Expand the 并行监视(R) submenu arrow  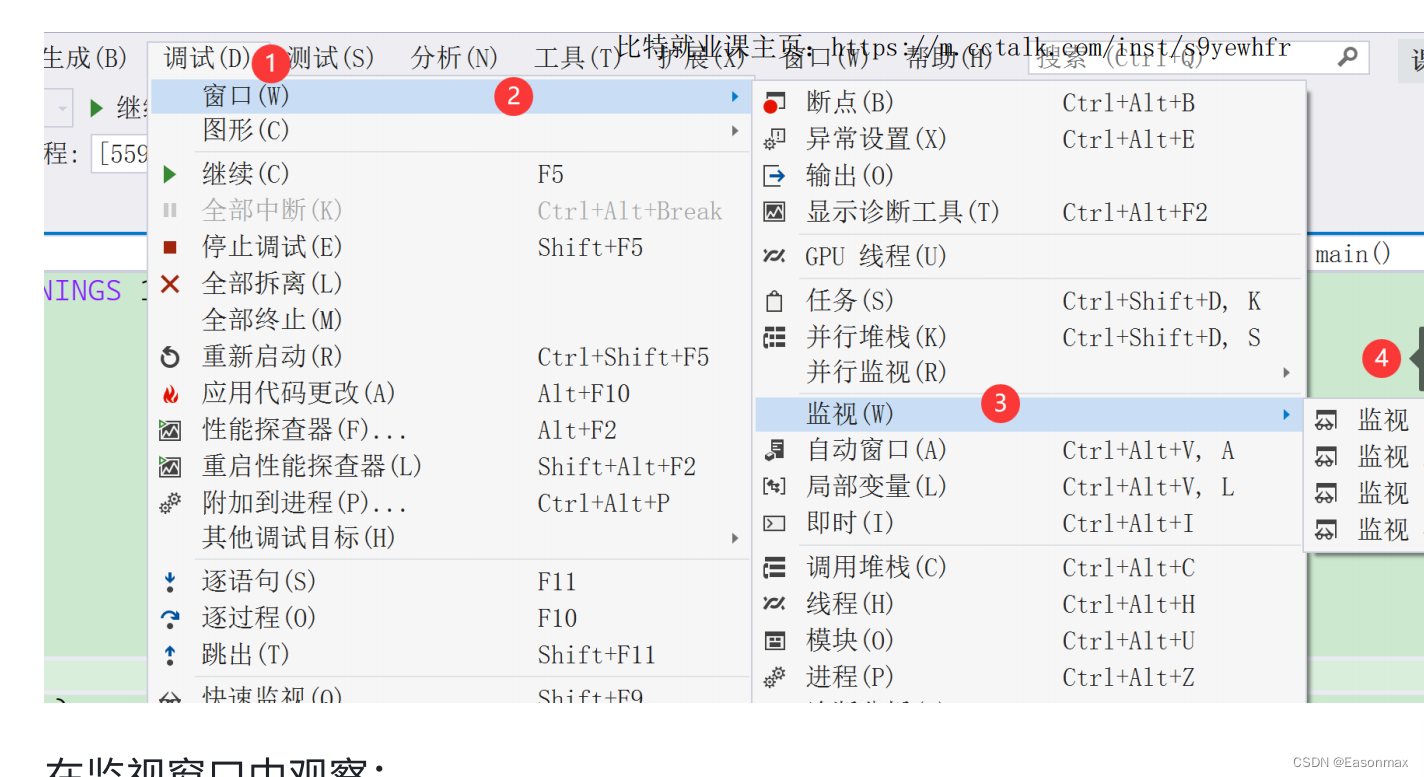(x=1287, y=373)
